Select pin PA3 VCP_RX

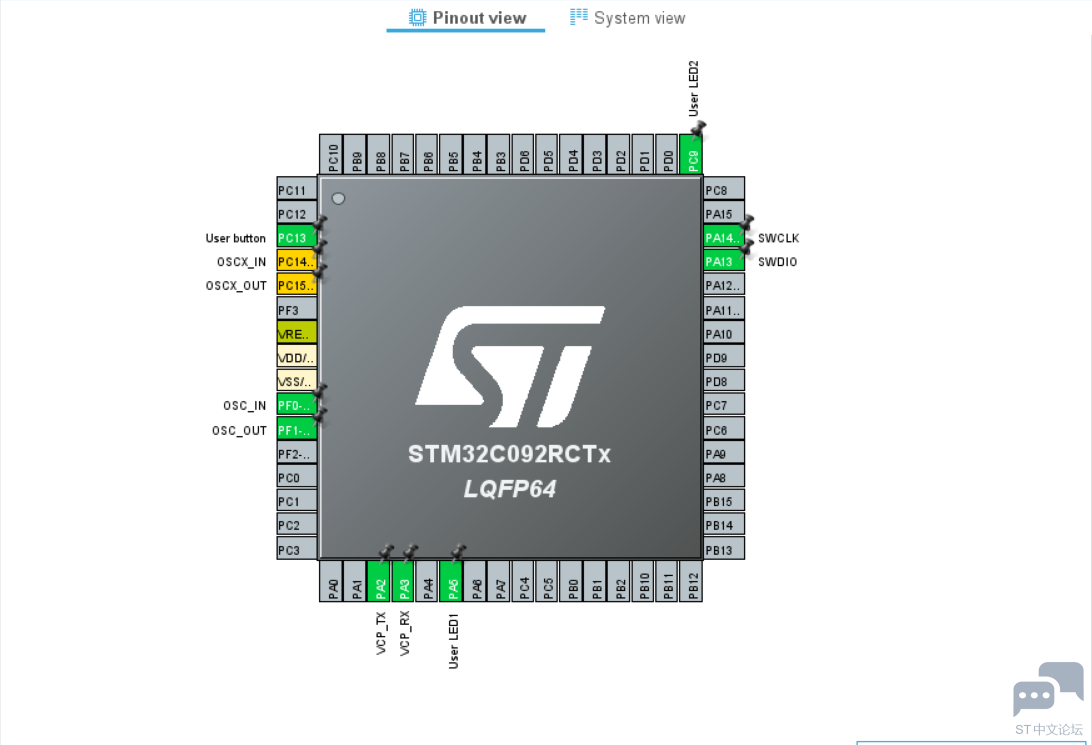coord(403,581)
